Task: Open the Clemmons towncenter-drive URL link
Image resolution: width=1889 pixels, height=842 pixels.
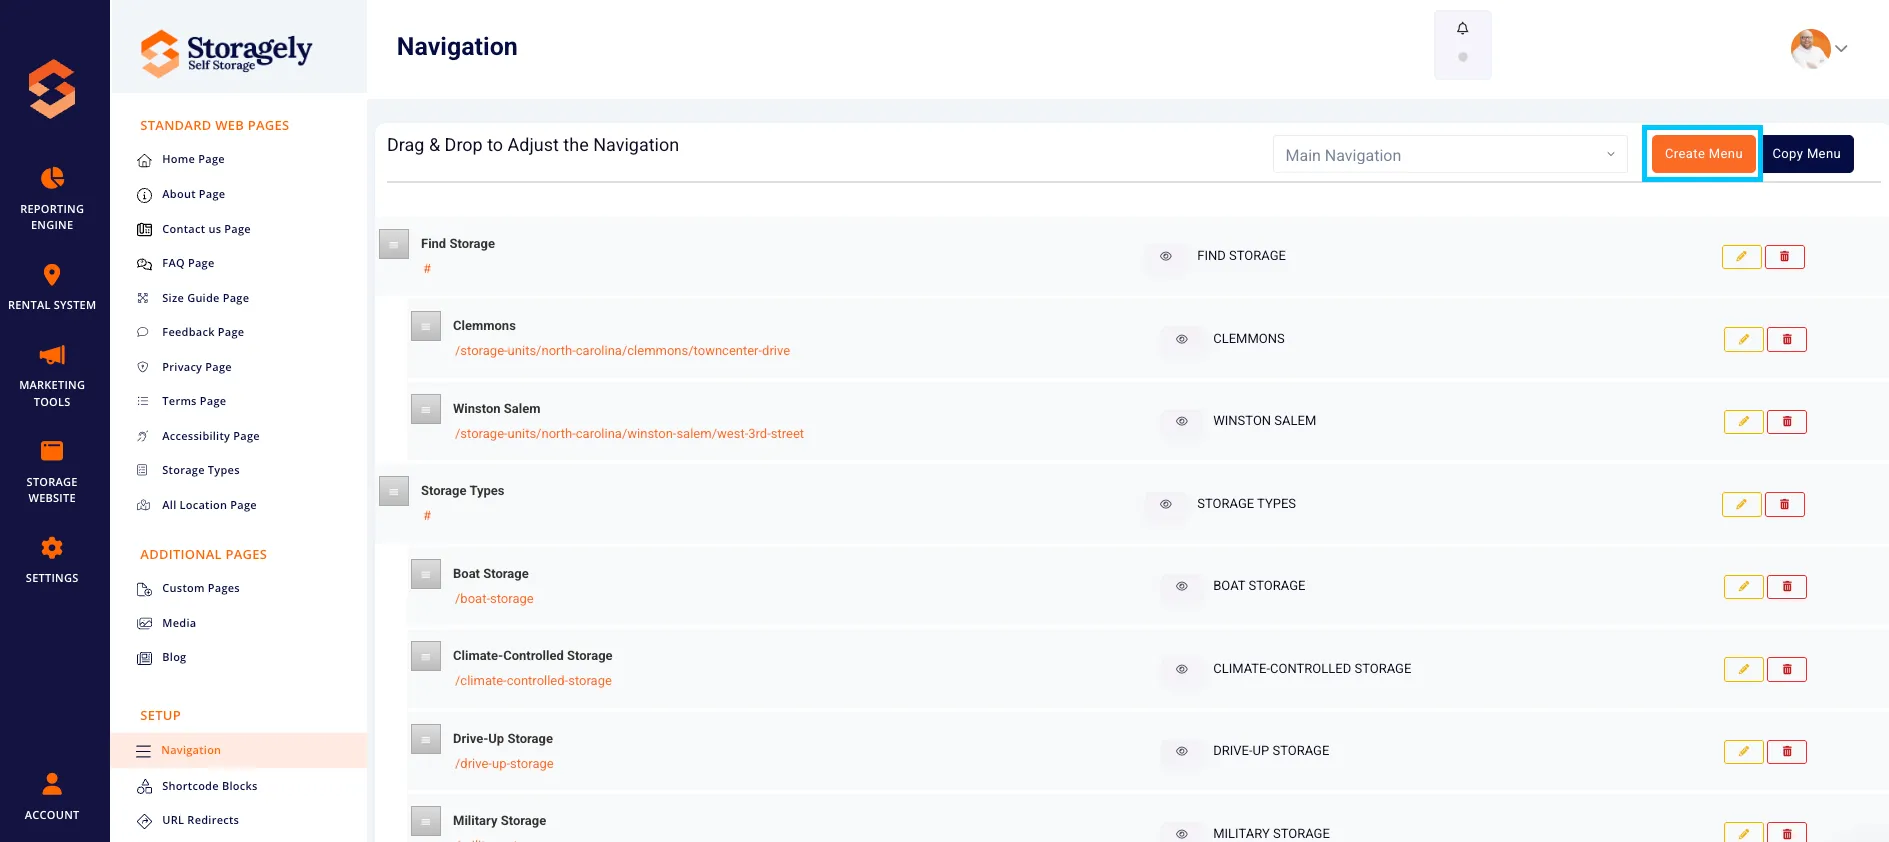Action: (622, 351)
